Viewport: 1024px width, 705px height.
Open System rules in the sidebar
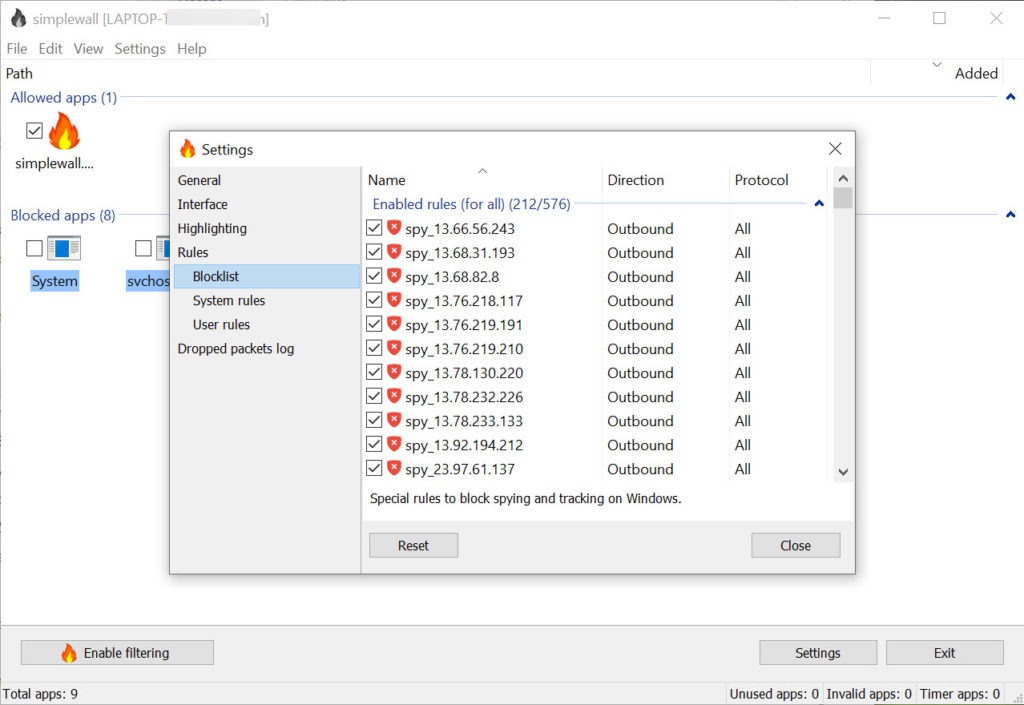coord(229,300)
